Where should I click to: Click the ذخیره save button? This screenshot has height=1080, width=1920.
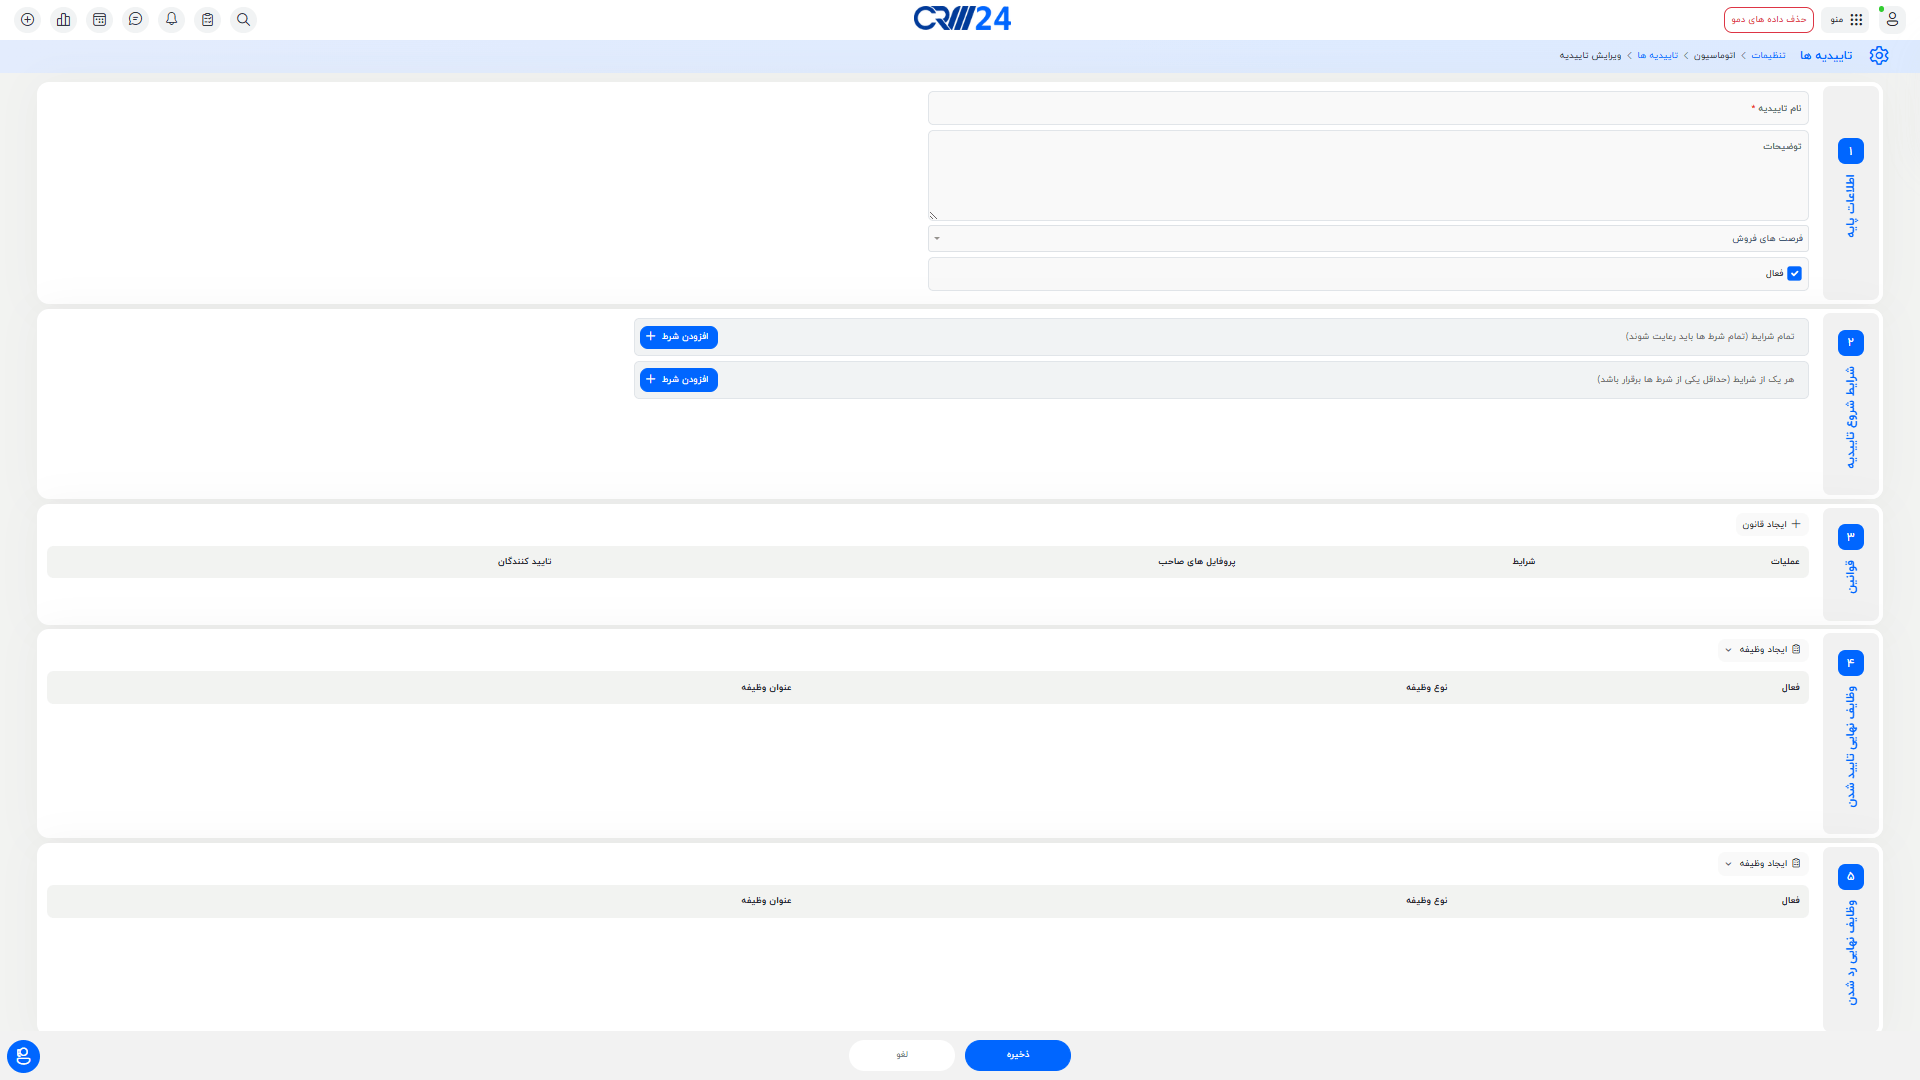click(1017, 1055)
